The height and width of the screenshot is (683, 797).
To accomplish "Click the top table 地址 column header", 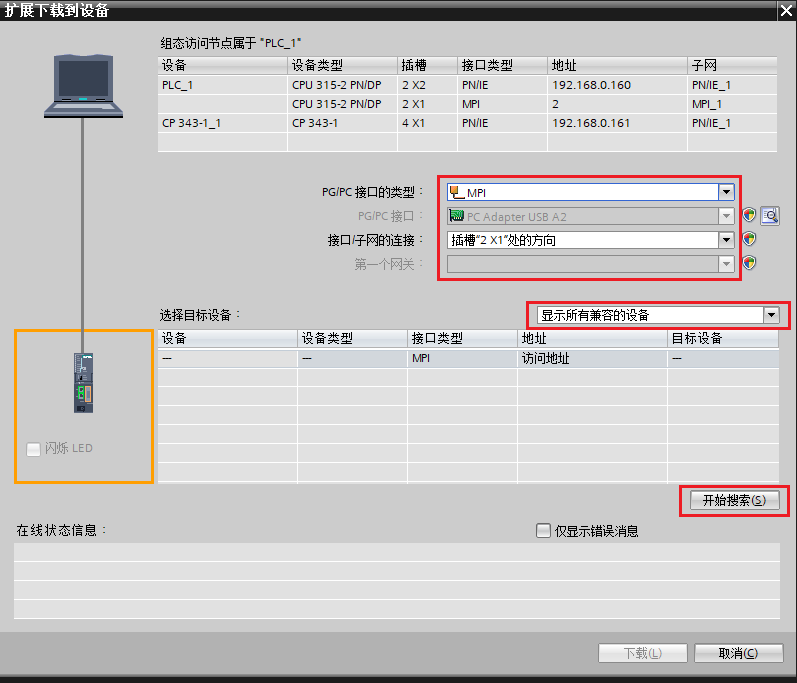I will (x=617, y=66).
